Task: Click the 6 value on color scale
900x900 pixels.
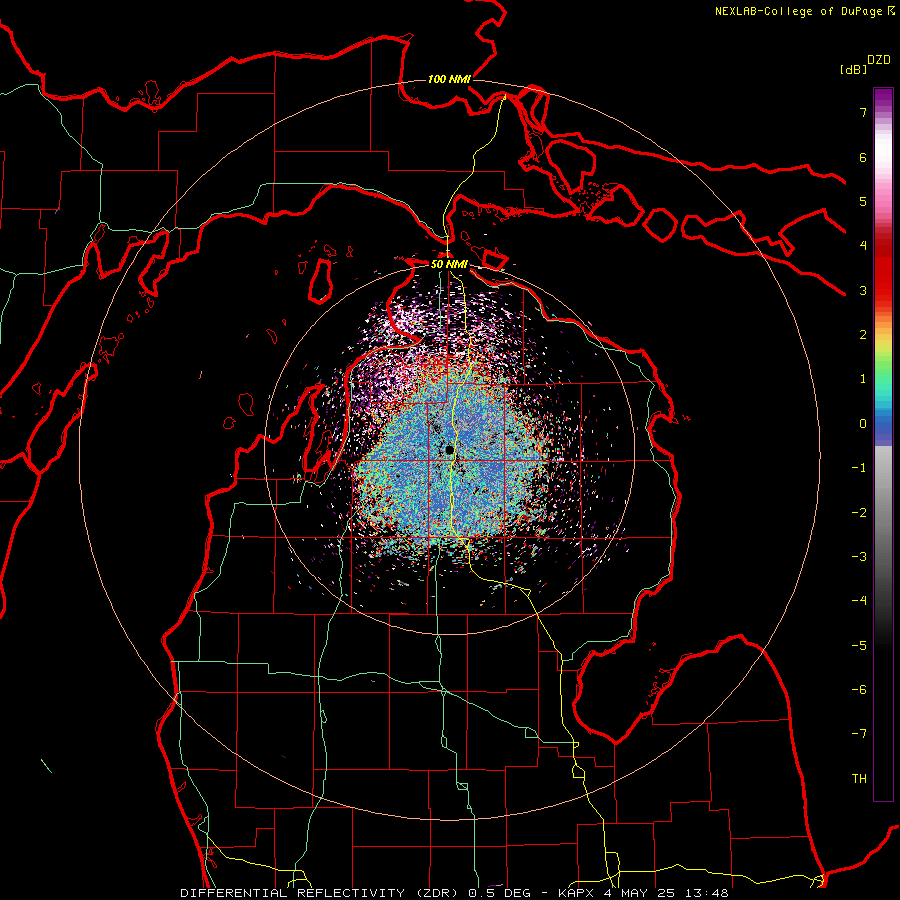Action: [863, 157]
